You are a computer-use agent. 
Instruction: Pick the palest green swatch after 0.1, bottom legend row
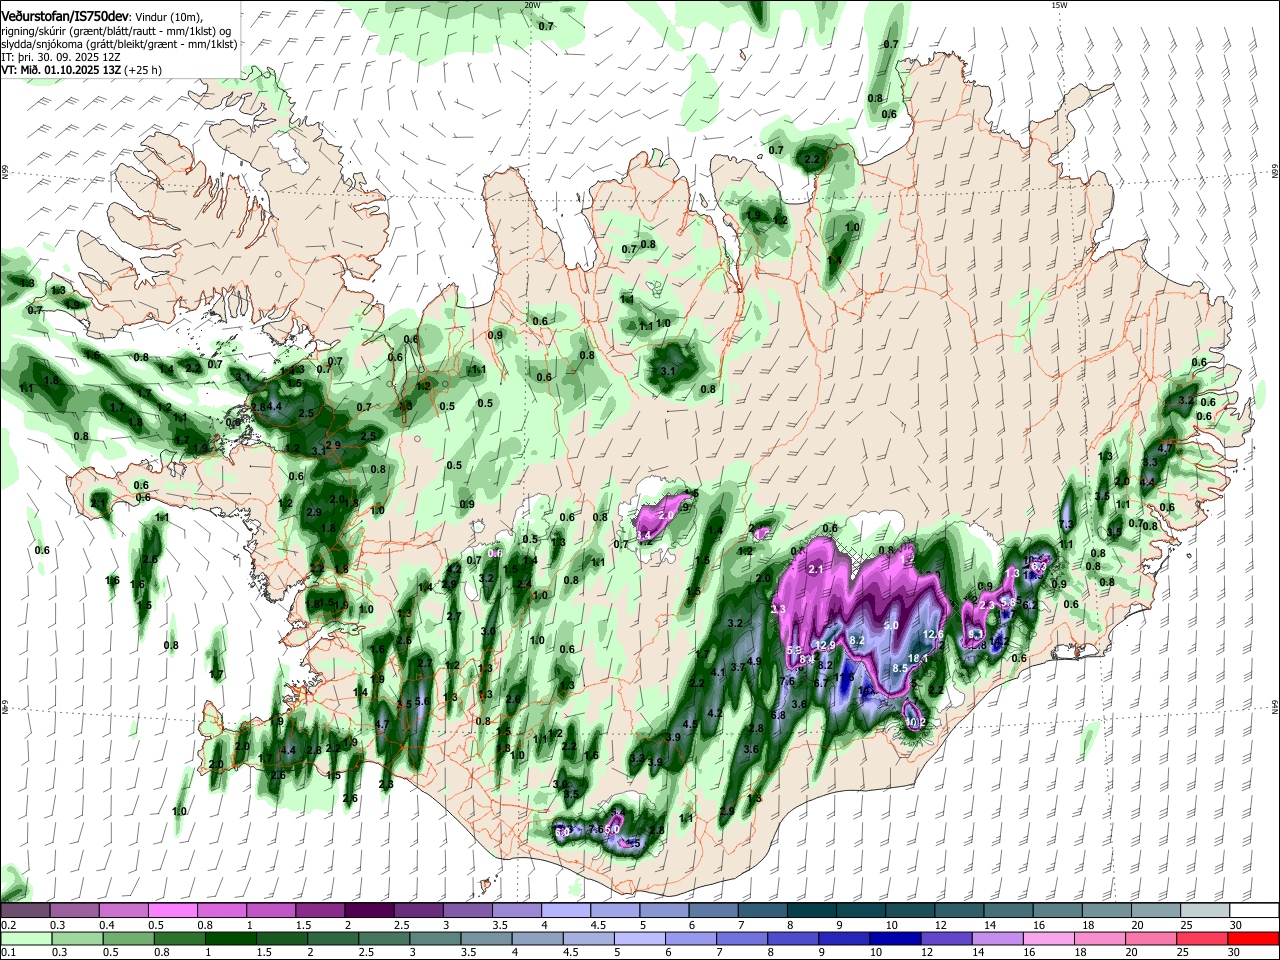(26, 938)
